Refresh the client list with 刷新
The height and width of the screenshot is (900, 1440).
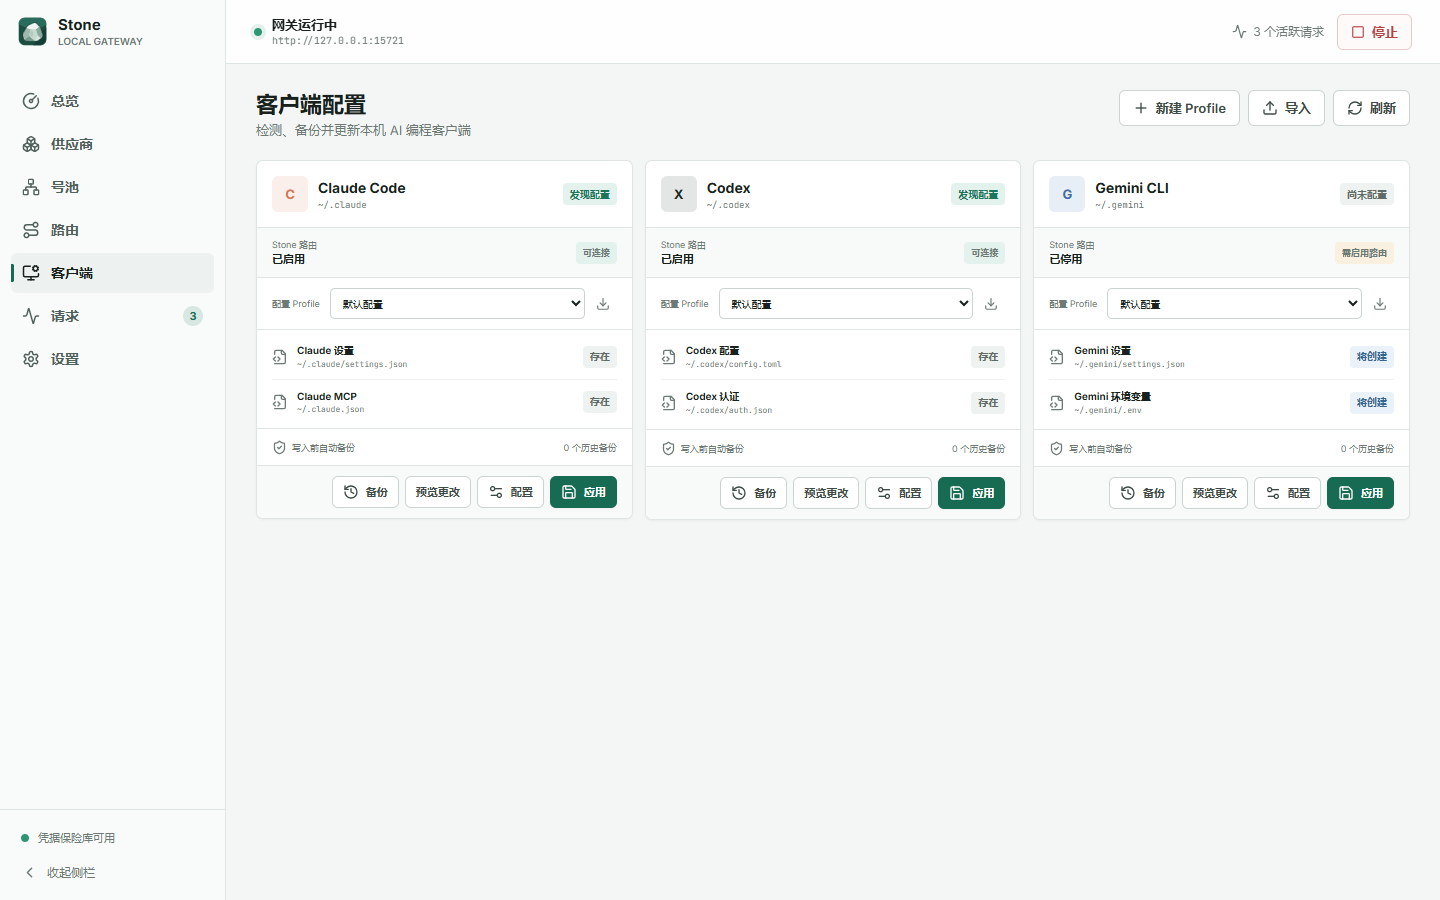[x=1371, y=108]
